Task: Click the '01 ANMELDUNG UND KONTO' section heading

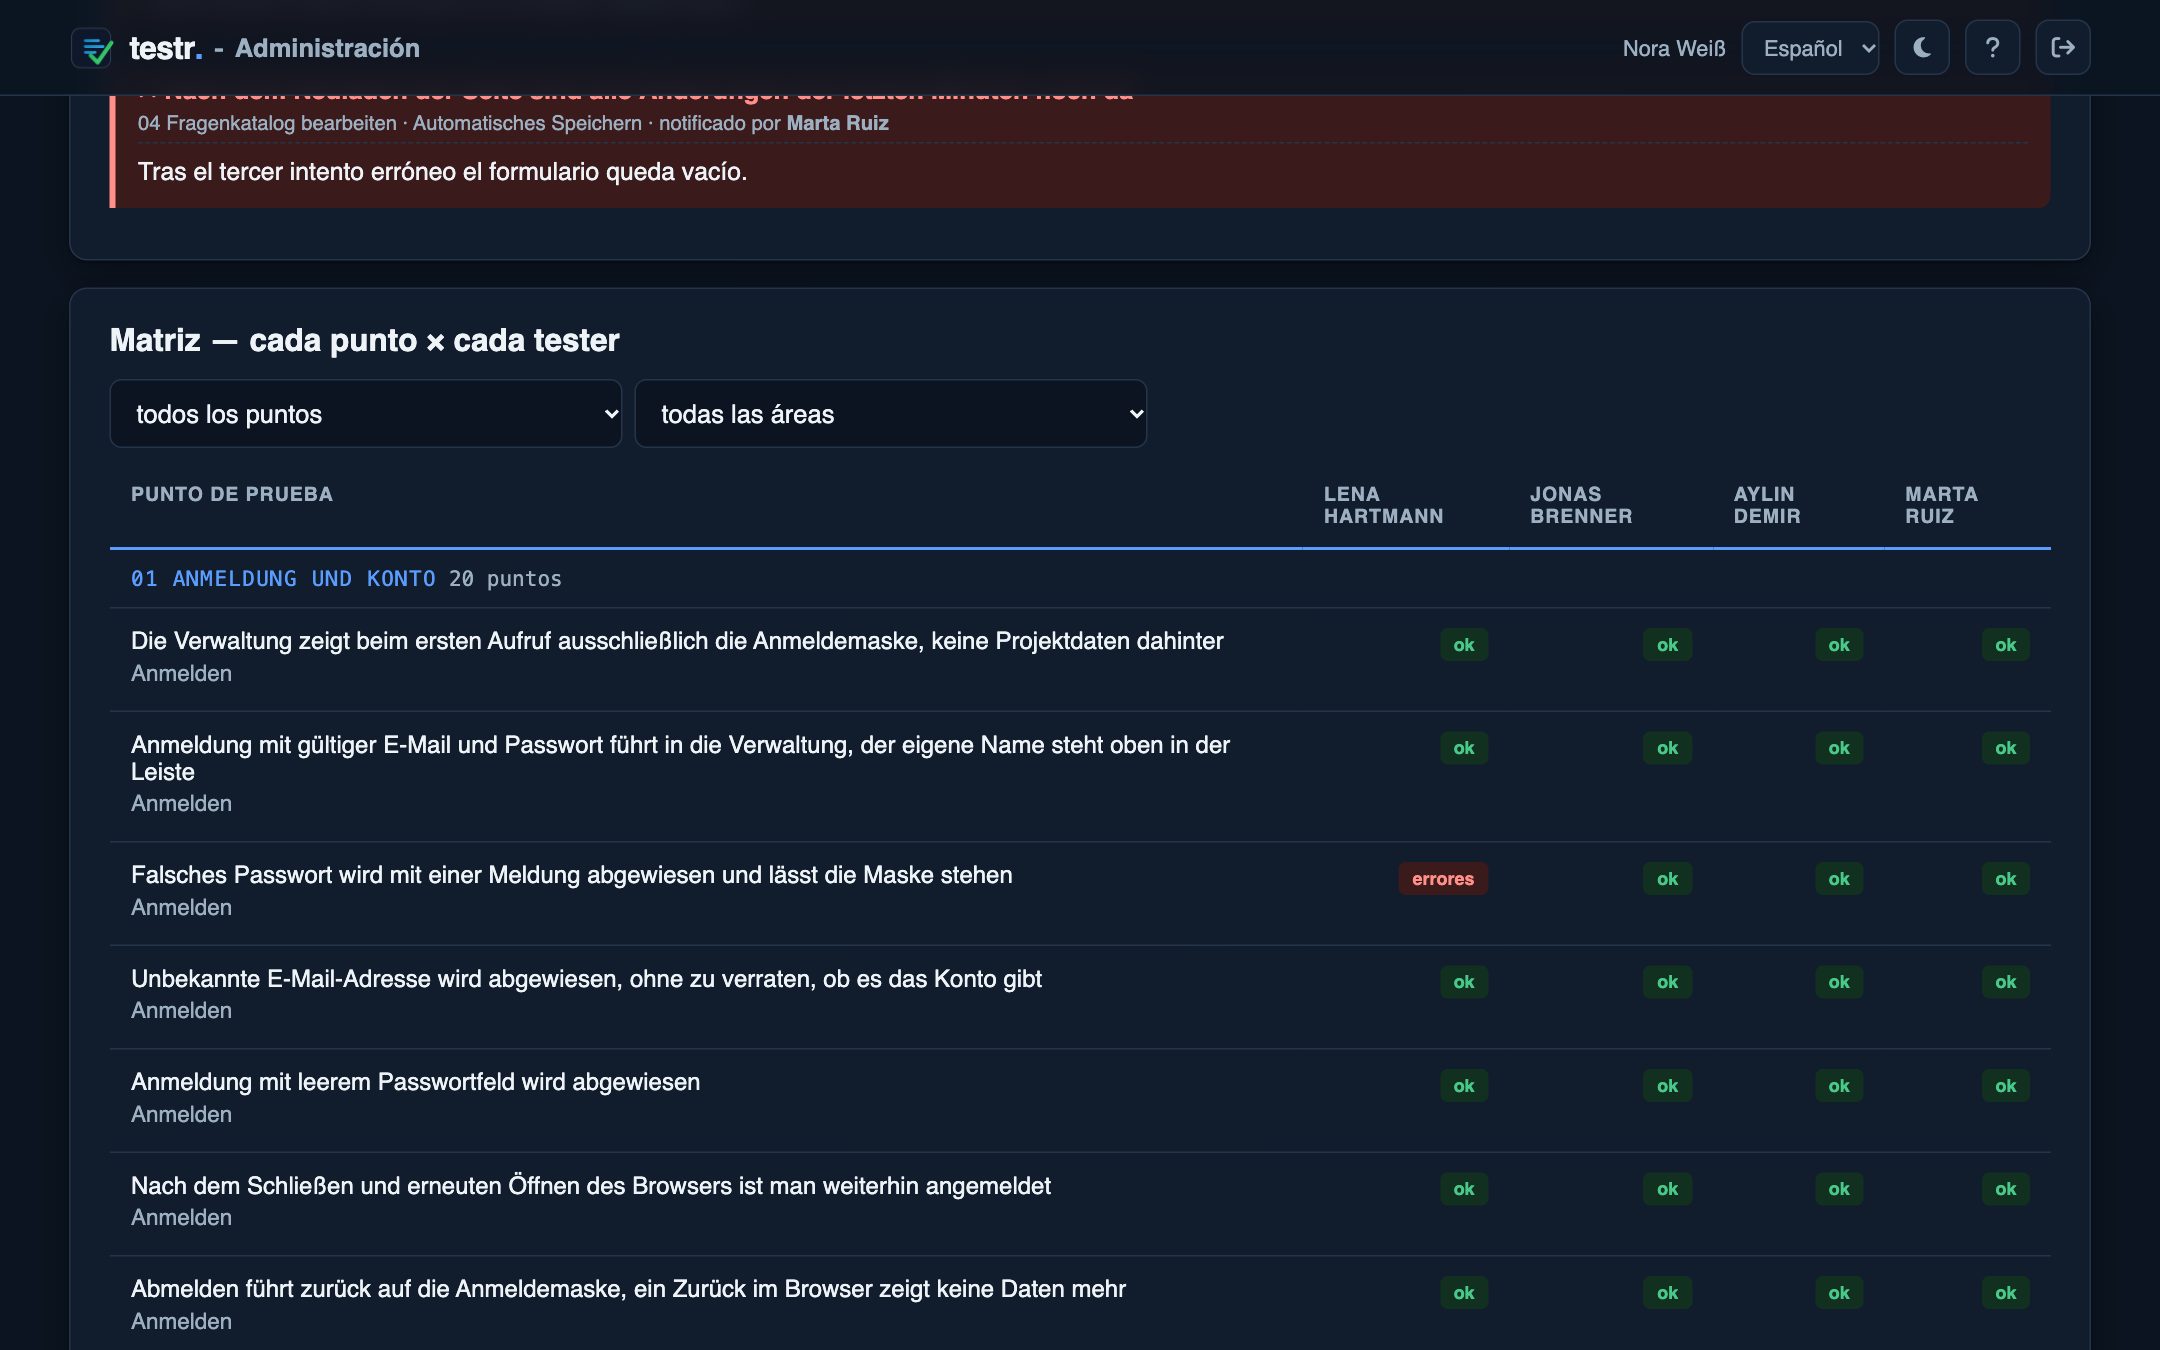Action: (x=283, y=579)
